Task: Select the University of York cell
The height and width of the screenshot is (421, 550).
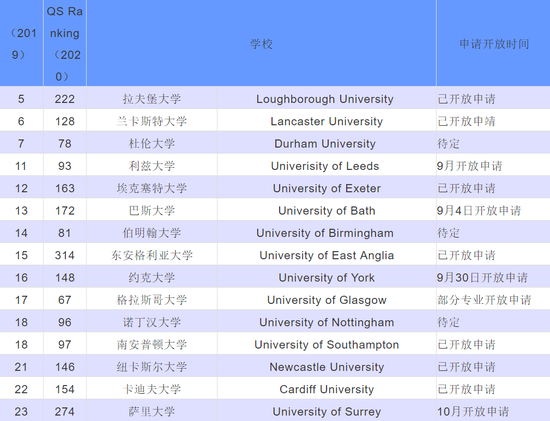Action: click(x=326, y=278)
